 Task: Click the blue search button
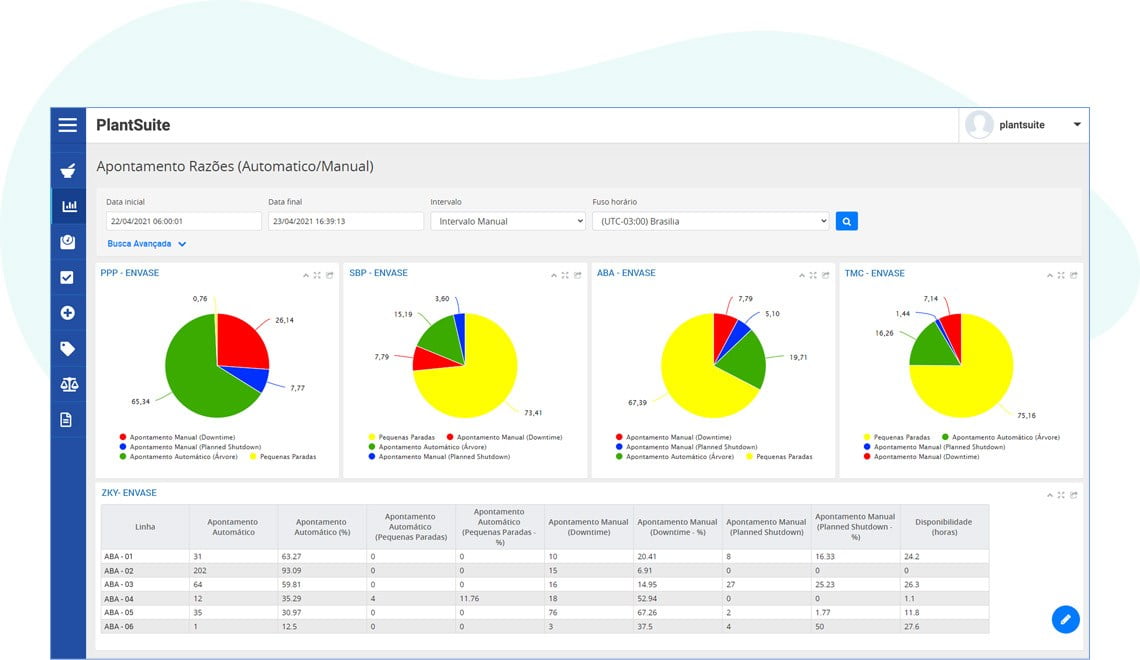click(x=846, y=221)
